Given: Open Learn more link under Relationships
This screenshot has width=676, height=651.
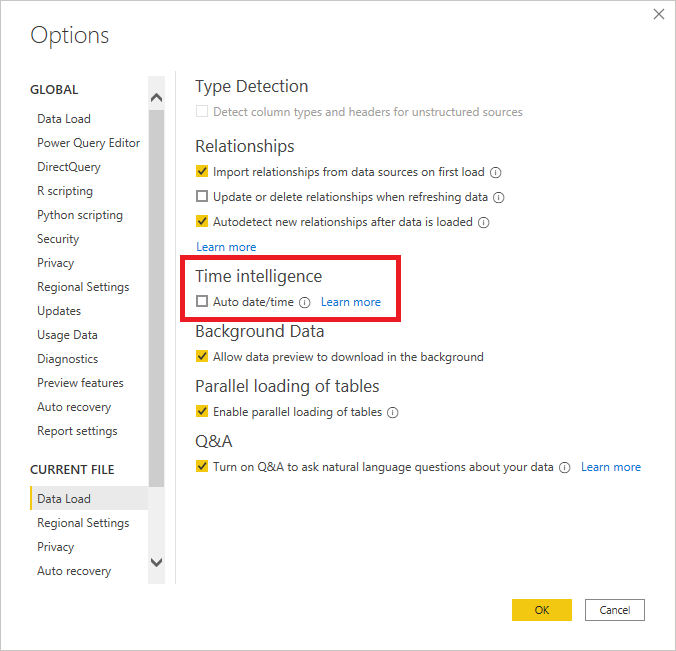Looking at the screenshot, I should 226,247.
